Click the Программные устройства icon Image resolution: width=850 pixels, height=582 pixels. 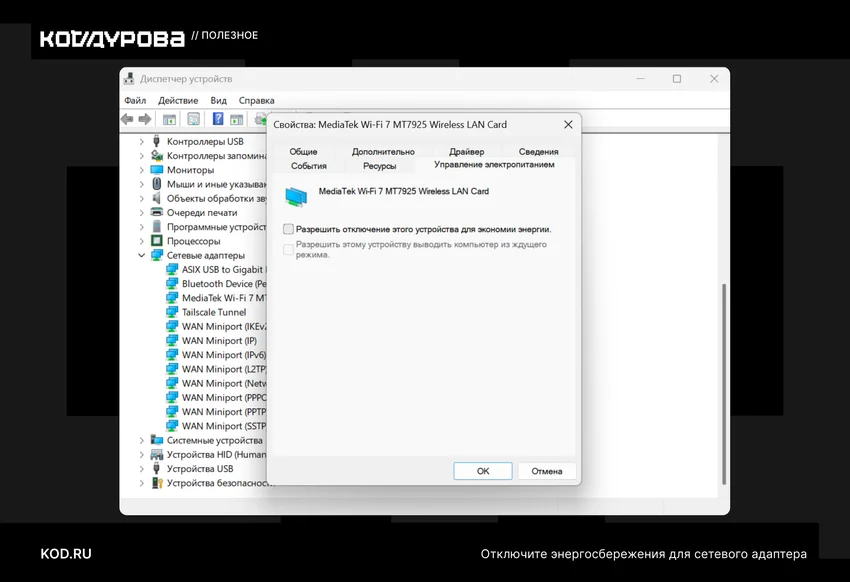coord(157,226)
